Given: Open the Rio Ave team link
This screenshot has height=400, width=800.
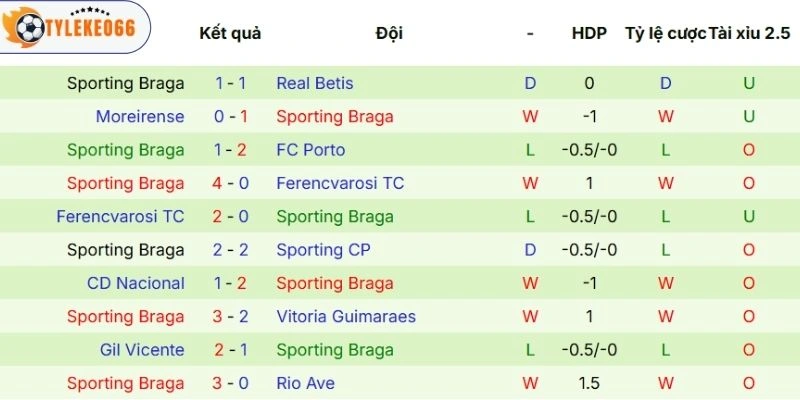Looking at the screenshot, I should tap(305, 383).
